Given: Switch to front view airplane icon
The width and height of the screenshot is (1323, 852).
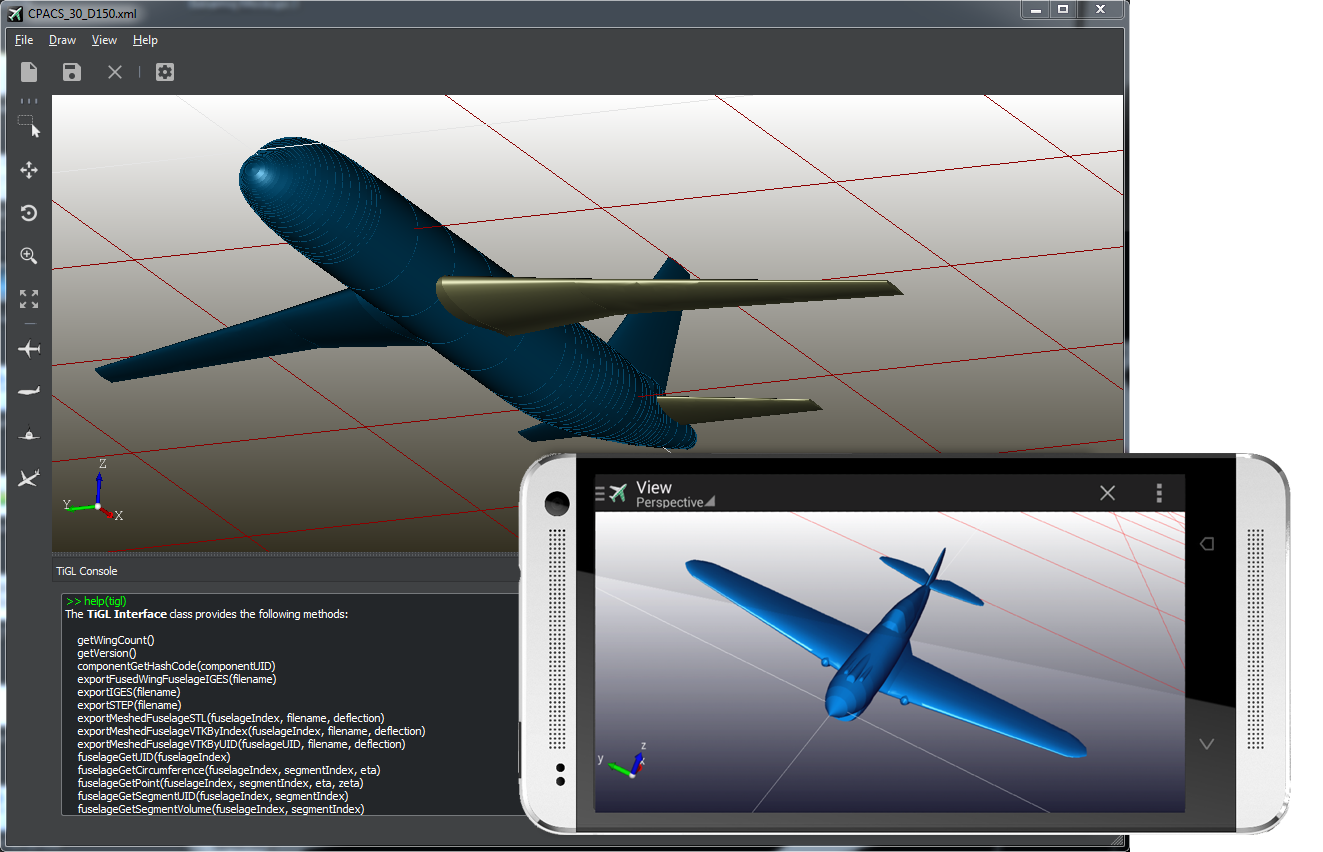Looking at the screenshot, I should (x=29, y=435).
